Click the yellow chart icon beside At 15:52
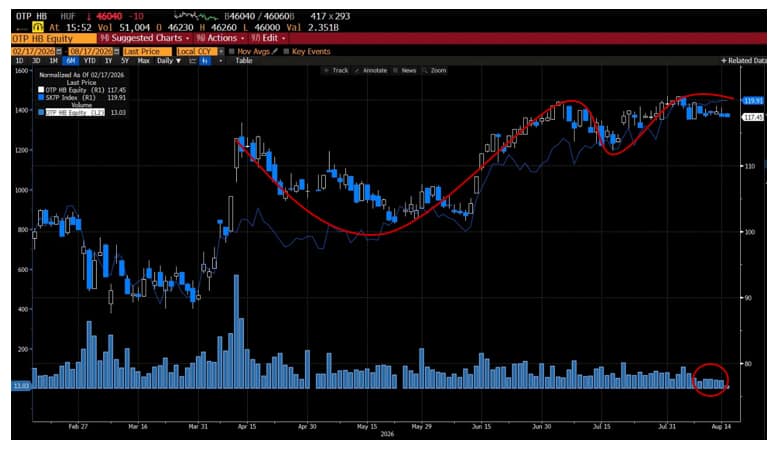The height and width of the screenshot is (450, 778). (38, 27)
